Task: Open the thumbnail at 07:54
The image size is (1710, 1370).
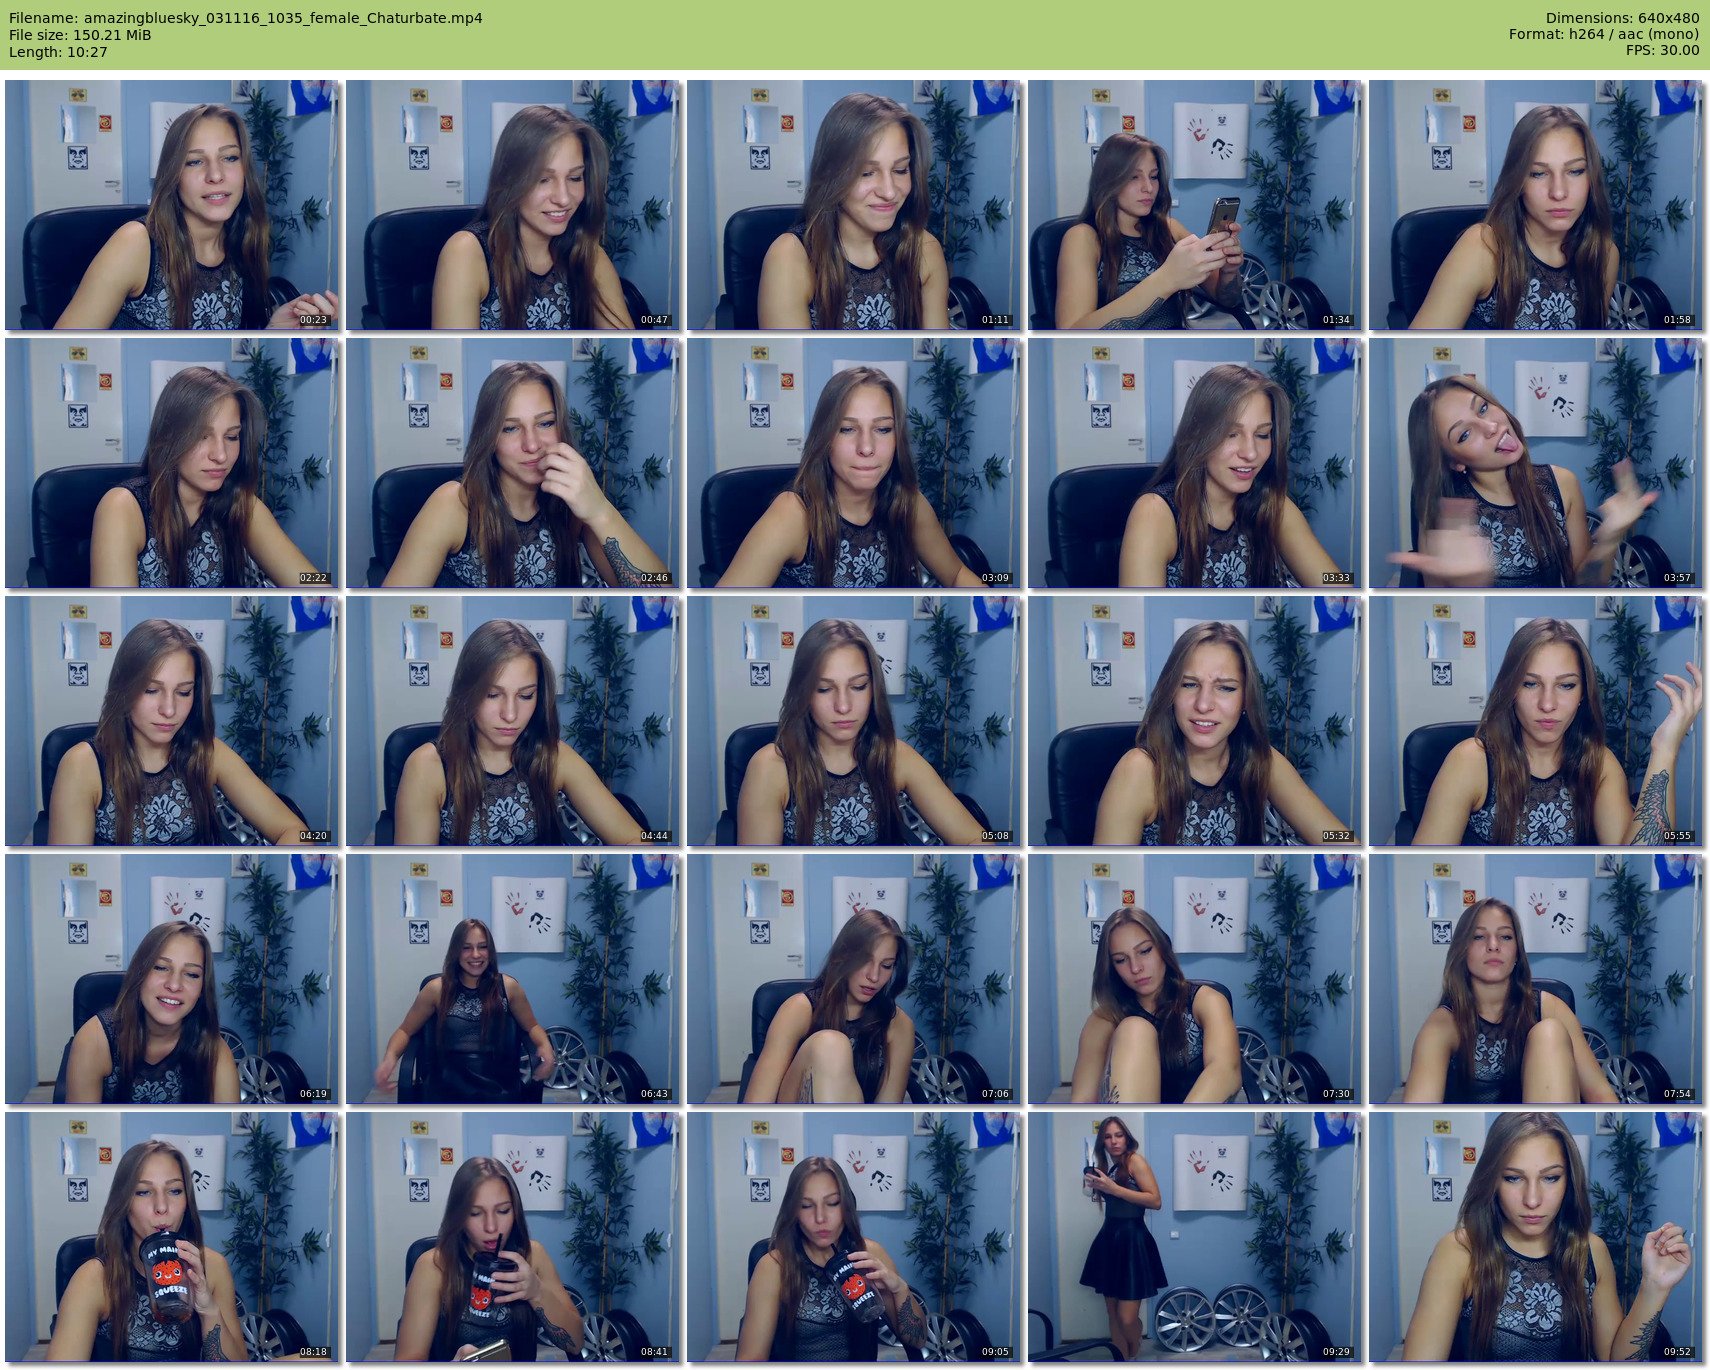Action: (x=1535, y=979)
